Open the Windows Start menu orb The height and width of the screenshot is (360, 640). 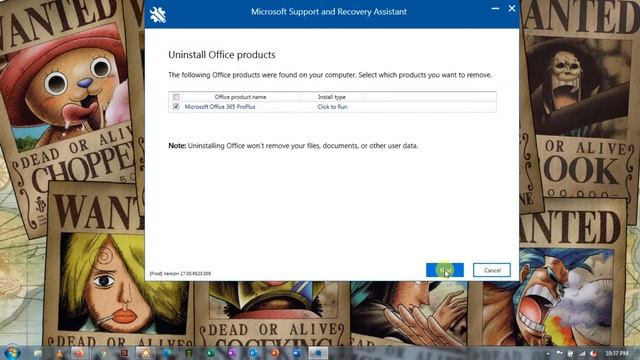click(12, 352)
